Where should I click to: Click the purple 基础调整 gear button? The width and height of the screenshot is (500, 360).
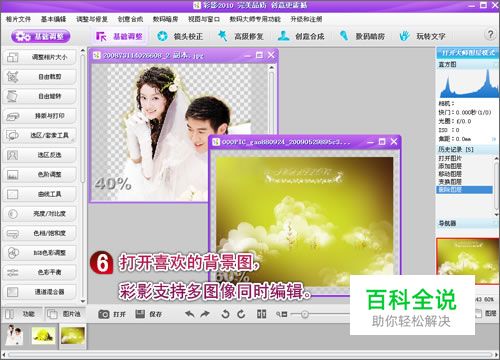(x=41, y=36)
